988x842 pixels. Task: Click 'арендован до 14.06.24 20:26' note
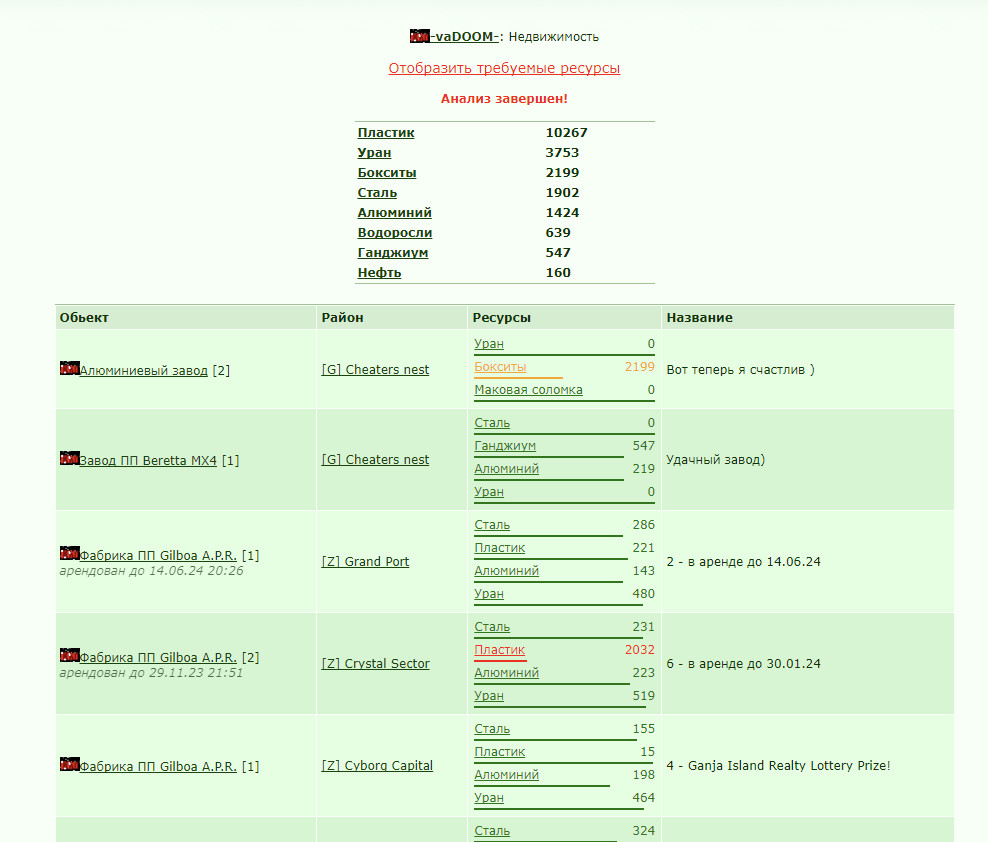[151, 571]
